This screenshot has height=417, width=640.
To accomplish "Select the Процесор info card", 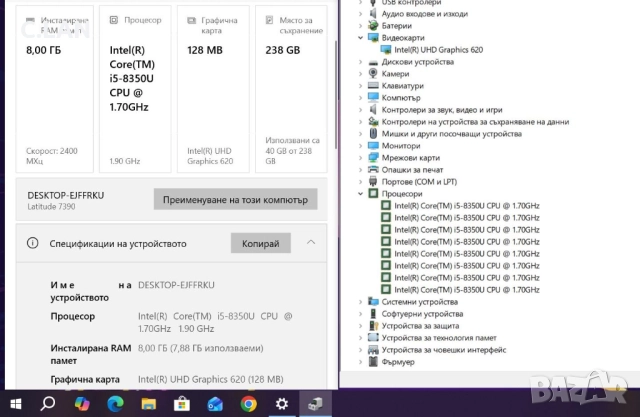I will [135, 89].
